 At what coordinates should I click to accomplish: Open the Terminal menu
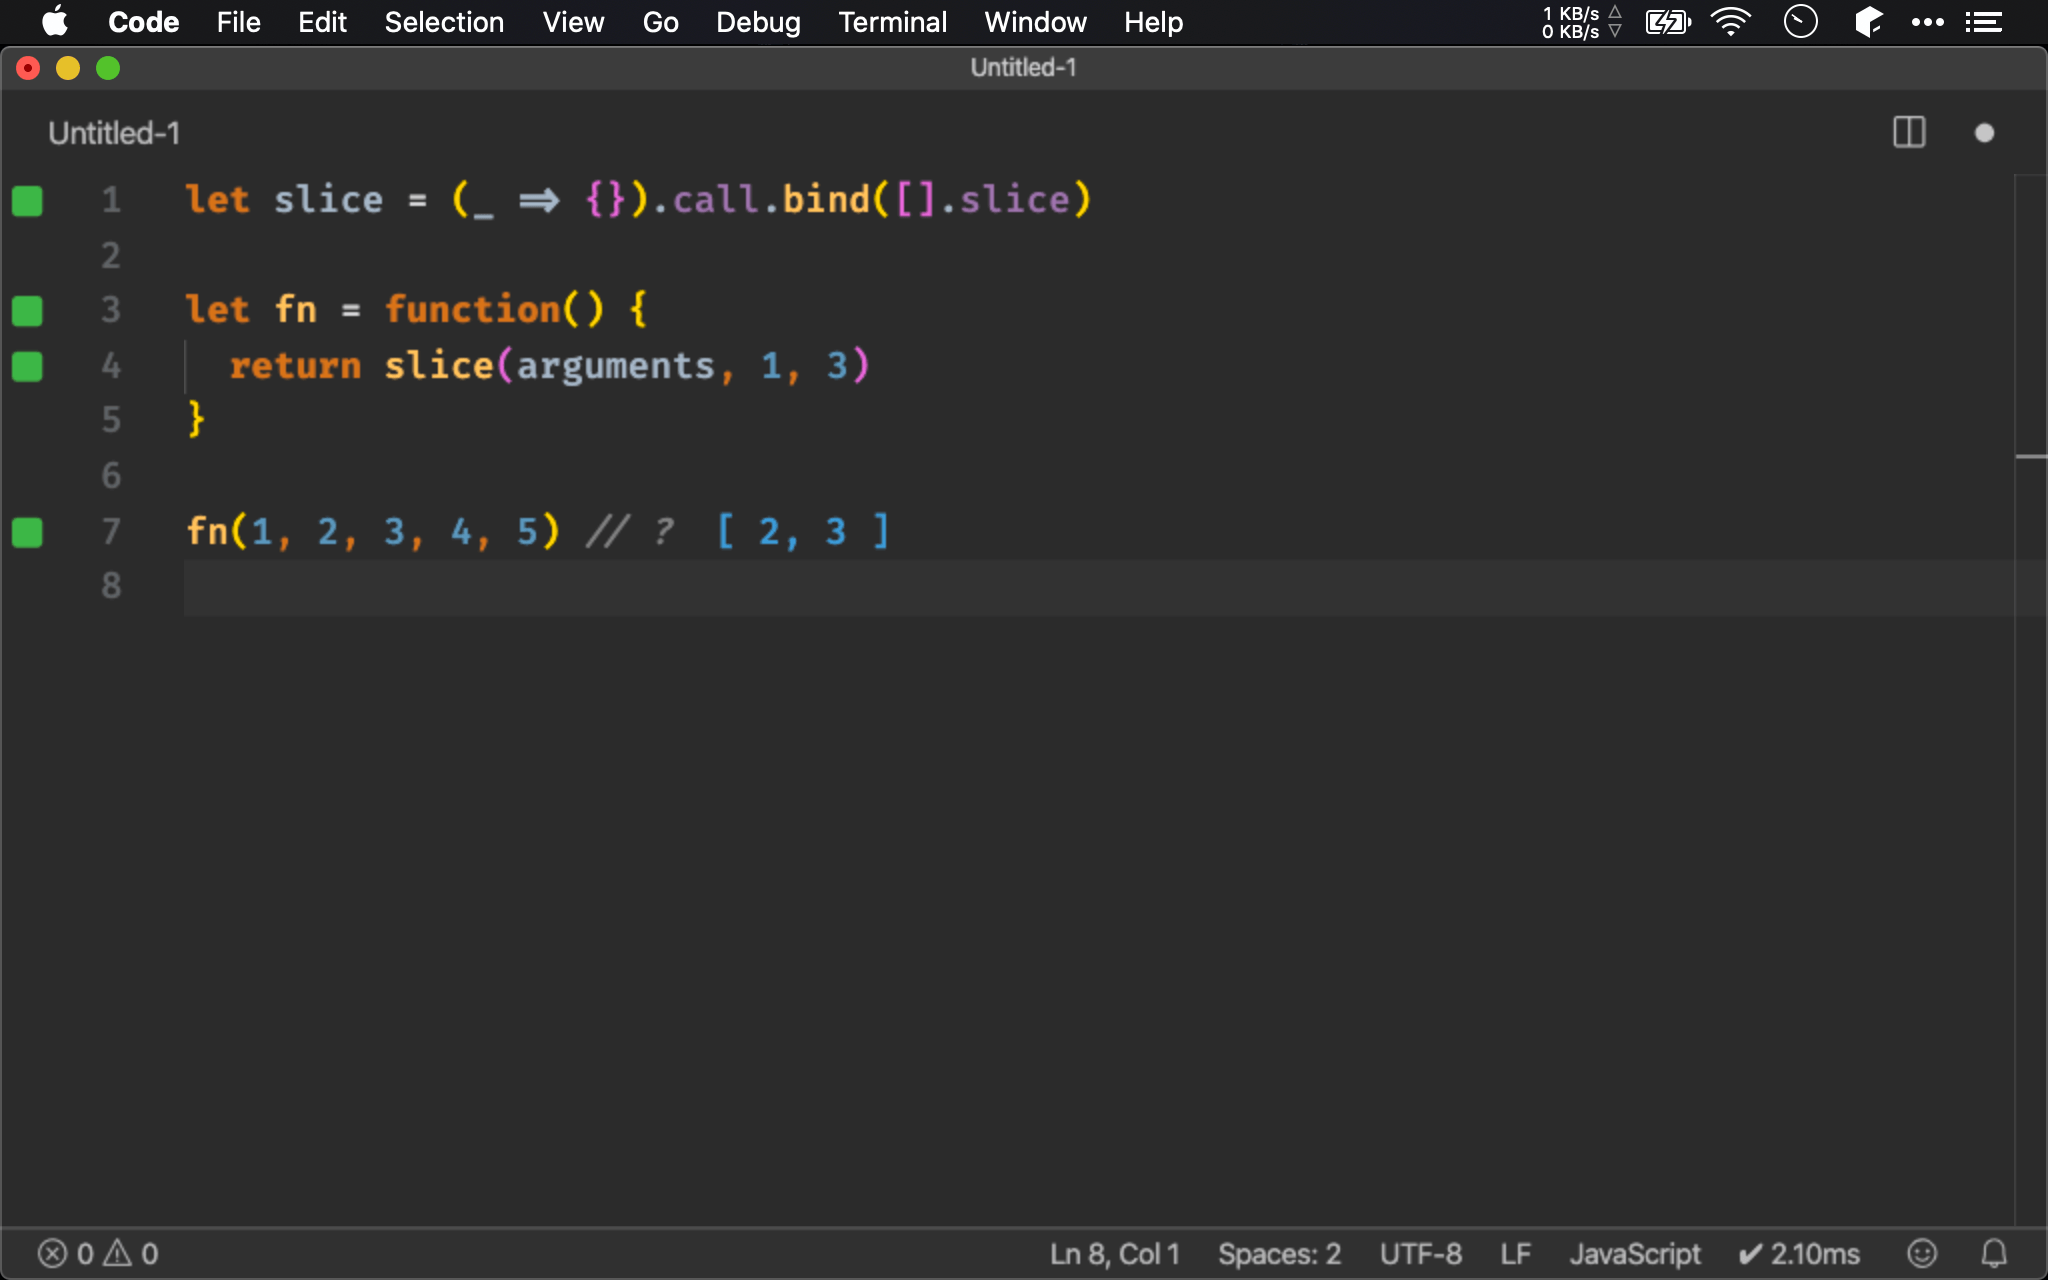[892, 22]
